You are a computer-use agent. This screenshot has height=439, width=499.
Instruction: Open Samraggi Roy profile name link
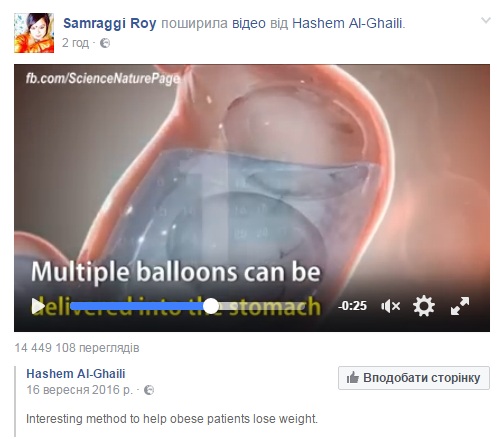[x=110, y=23]
